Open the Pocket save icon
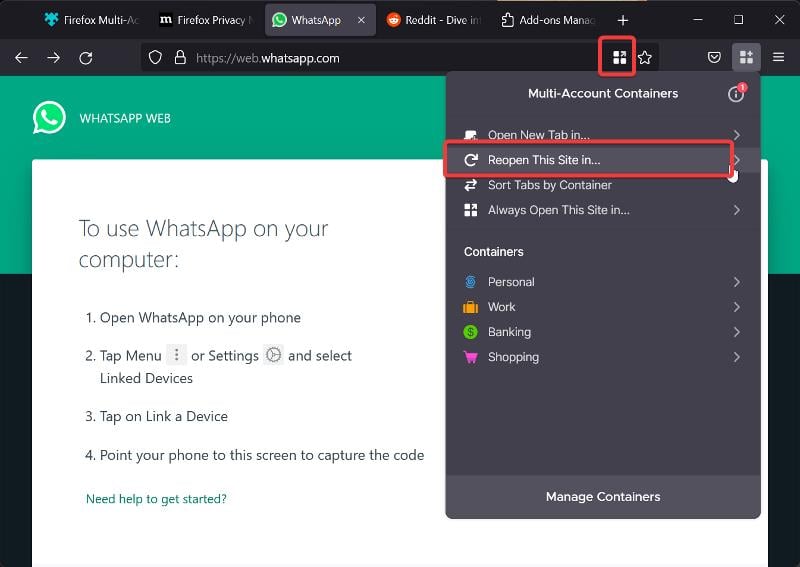800x567 pixels. tap(714, 57)
